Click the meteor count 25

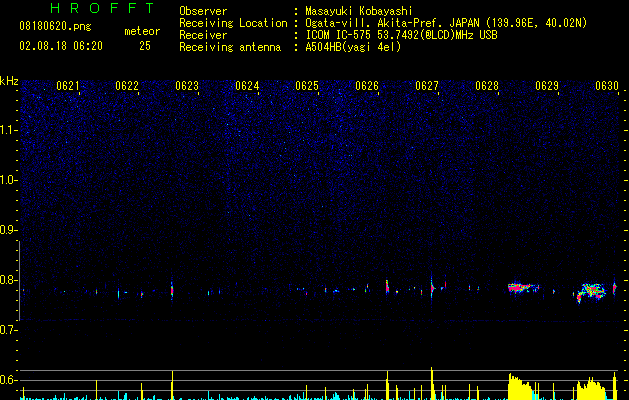point(145,46)
